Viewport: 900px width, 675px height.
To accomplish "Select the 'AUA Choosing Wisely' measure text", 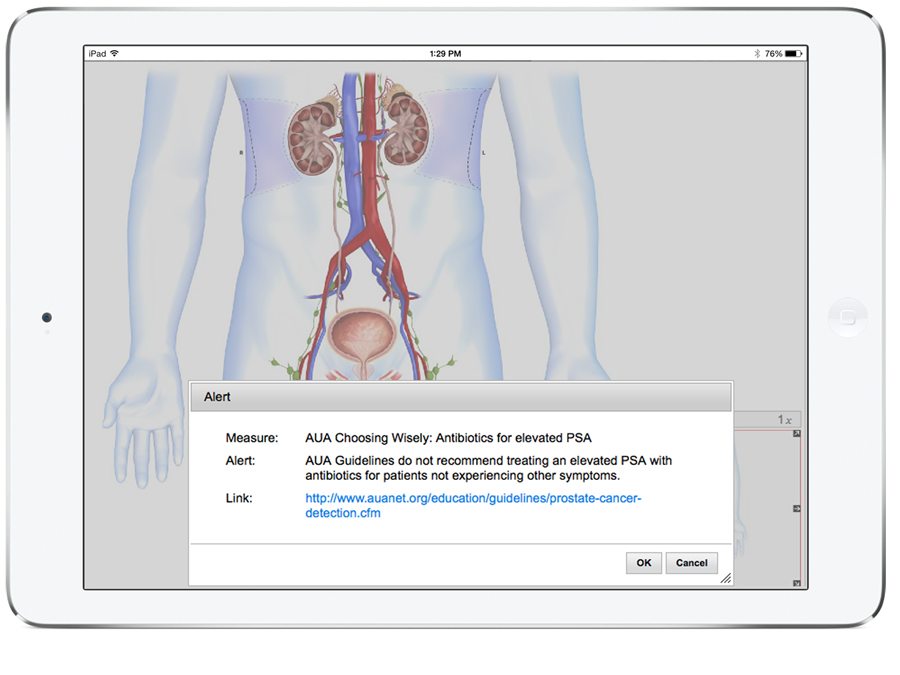I will tap(448, 438).
